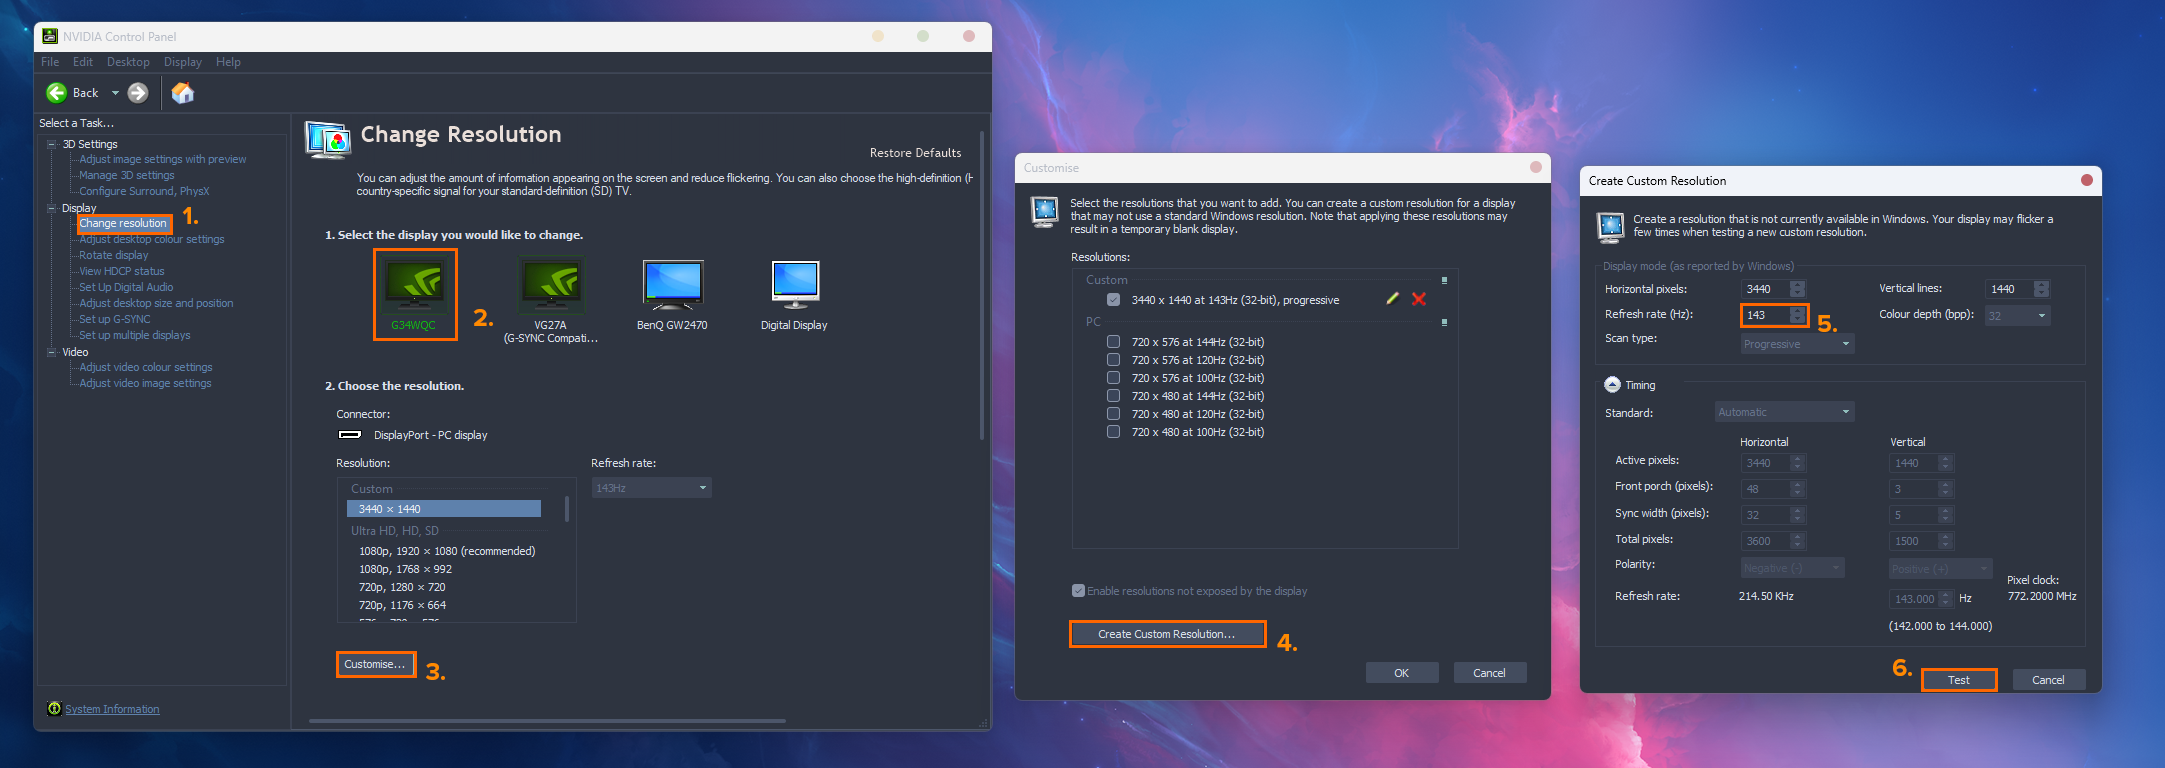This screenshot has width=2165, height=768.
Task: Click Cancel in the Customise dialog
Action: pos(1490,673)
